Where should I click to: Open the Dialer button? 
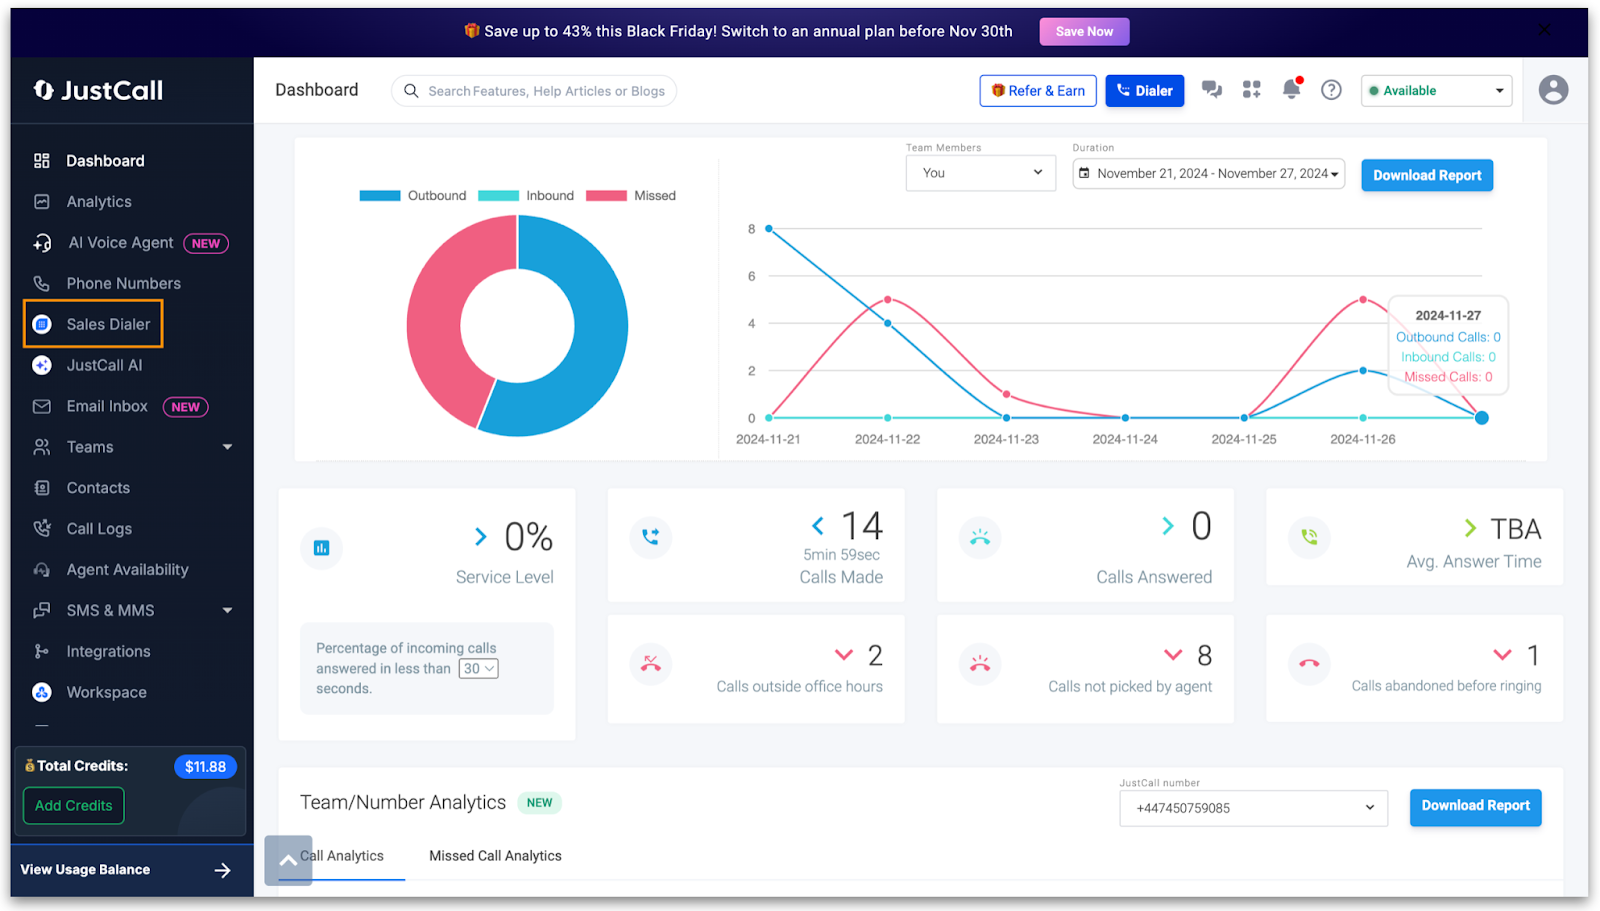[1145, 91]
